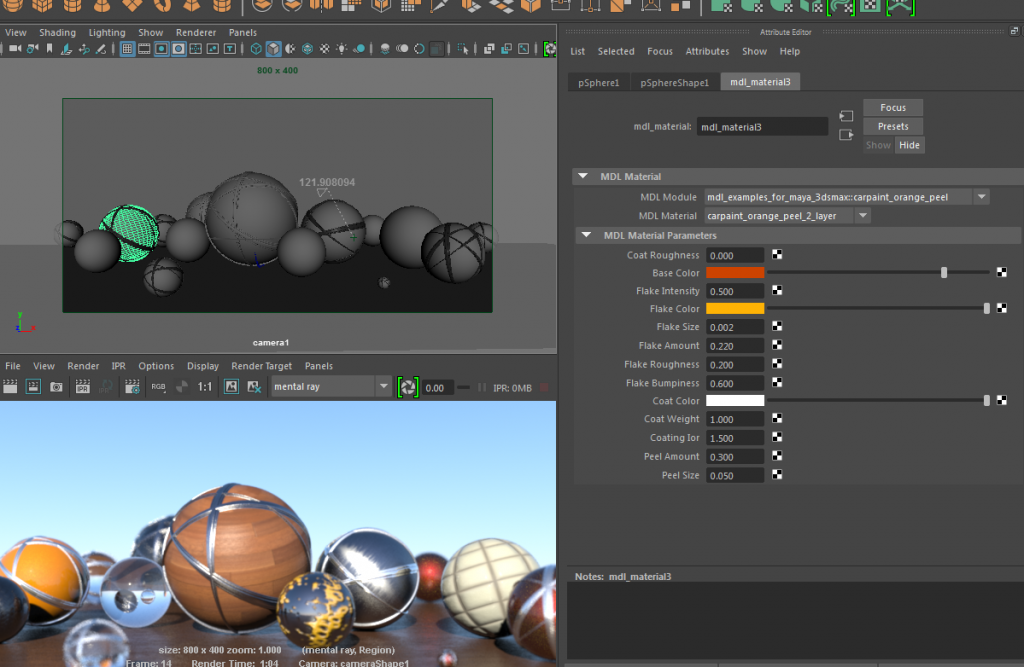Take a snapshot in the Render View
The width and height of the screenshot is (1024, 667).
coord(56,385)
